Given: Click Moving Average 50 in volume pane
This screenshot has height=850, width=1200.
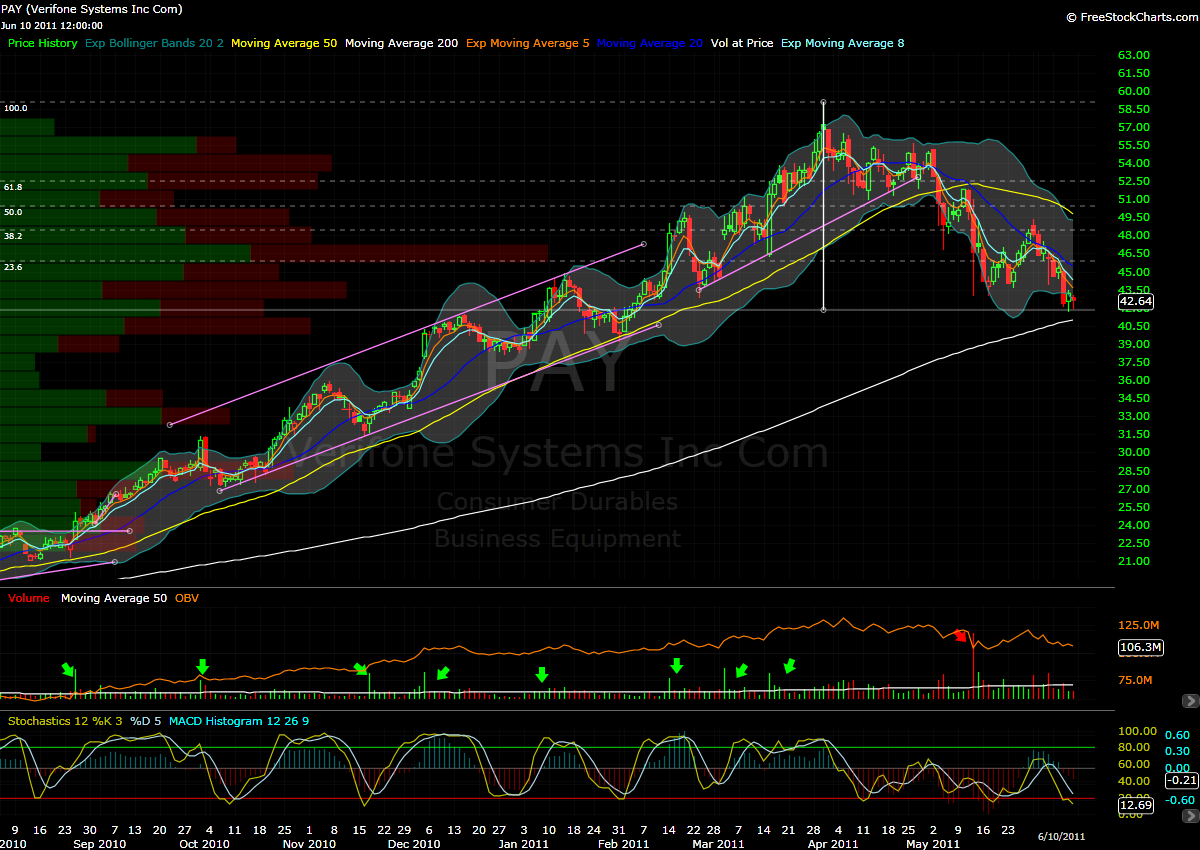Looking at the screenshot, I should click(114, 598).
